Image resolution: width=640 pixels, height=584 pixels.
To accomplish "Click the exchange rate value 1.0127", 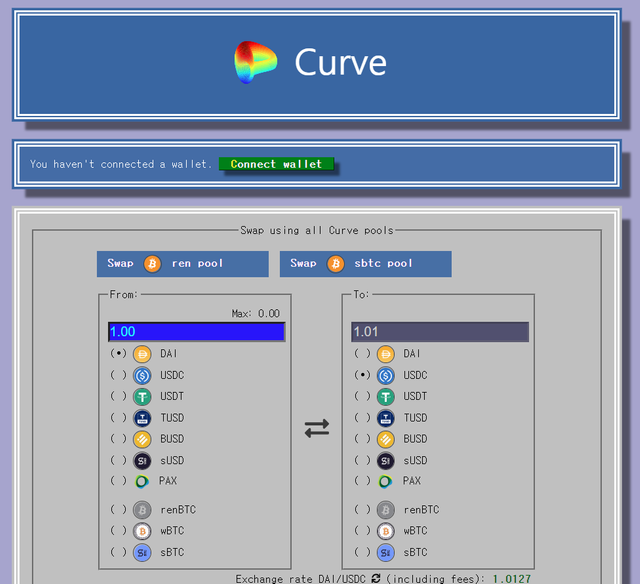I will click(511, 579).
